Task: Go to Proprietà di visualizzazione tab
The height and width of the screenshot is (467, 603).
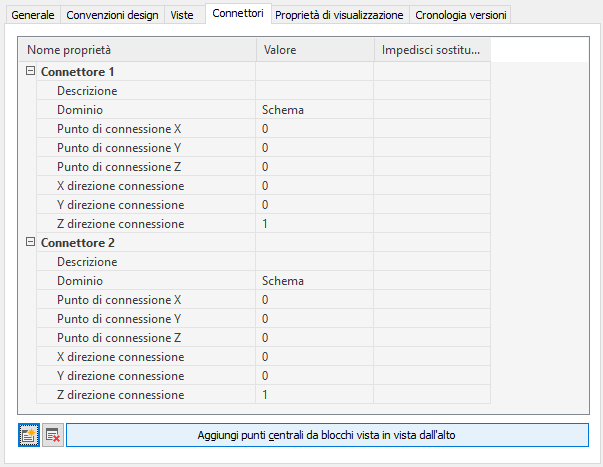Action: coord(339,15)
